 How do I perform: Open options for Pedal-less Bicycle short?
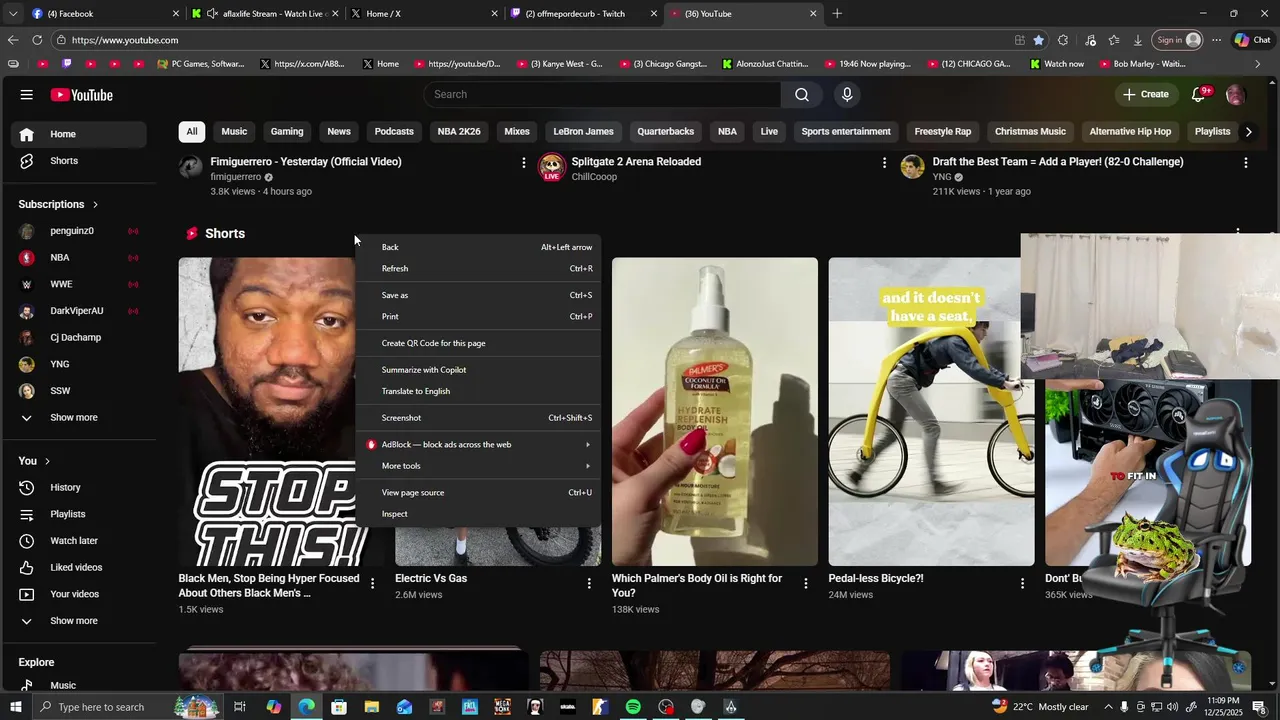[1022, 583]
